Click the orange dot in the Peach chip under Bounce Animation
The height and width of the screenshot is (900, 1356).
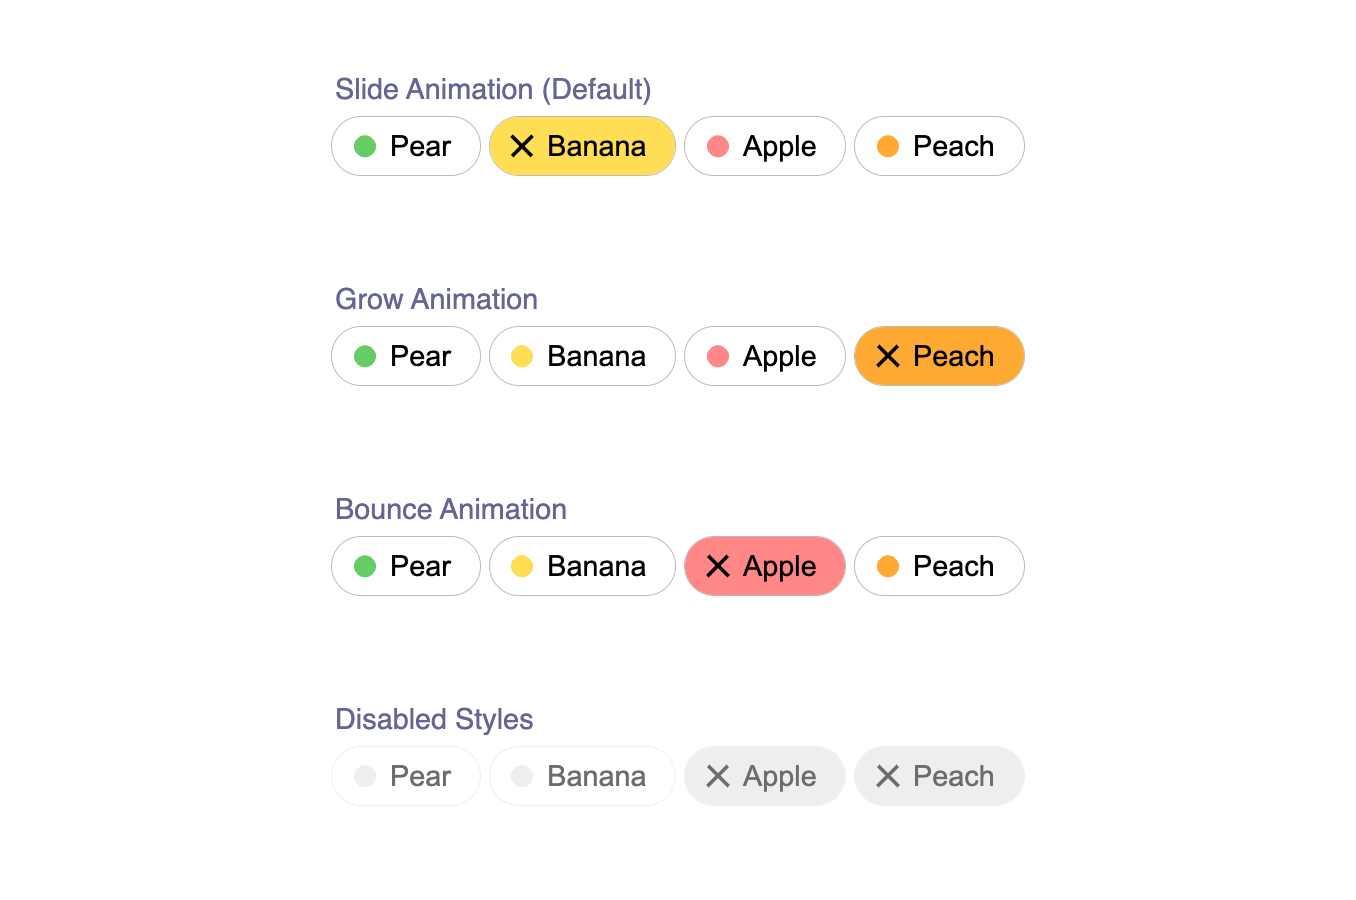click(889, 566)
